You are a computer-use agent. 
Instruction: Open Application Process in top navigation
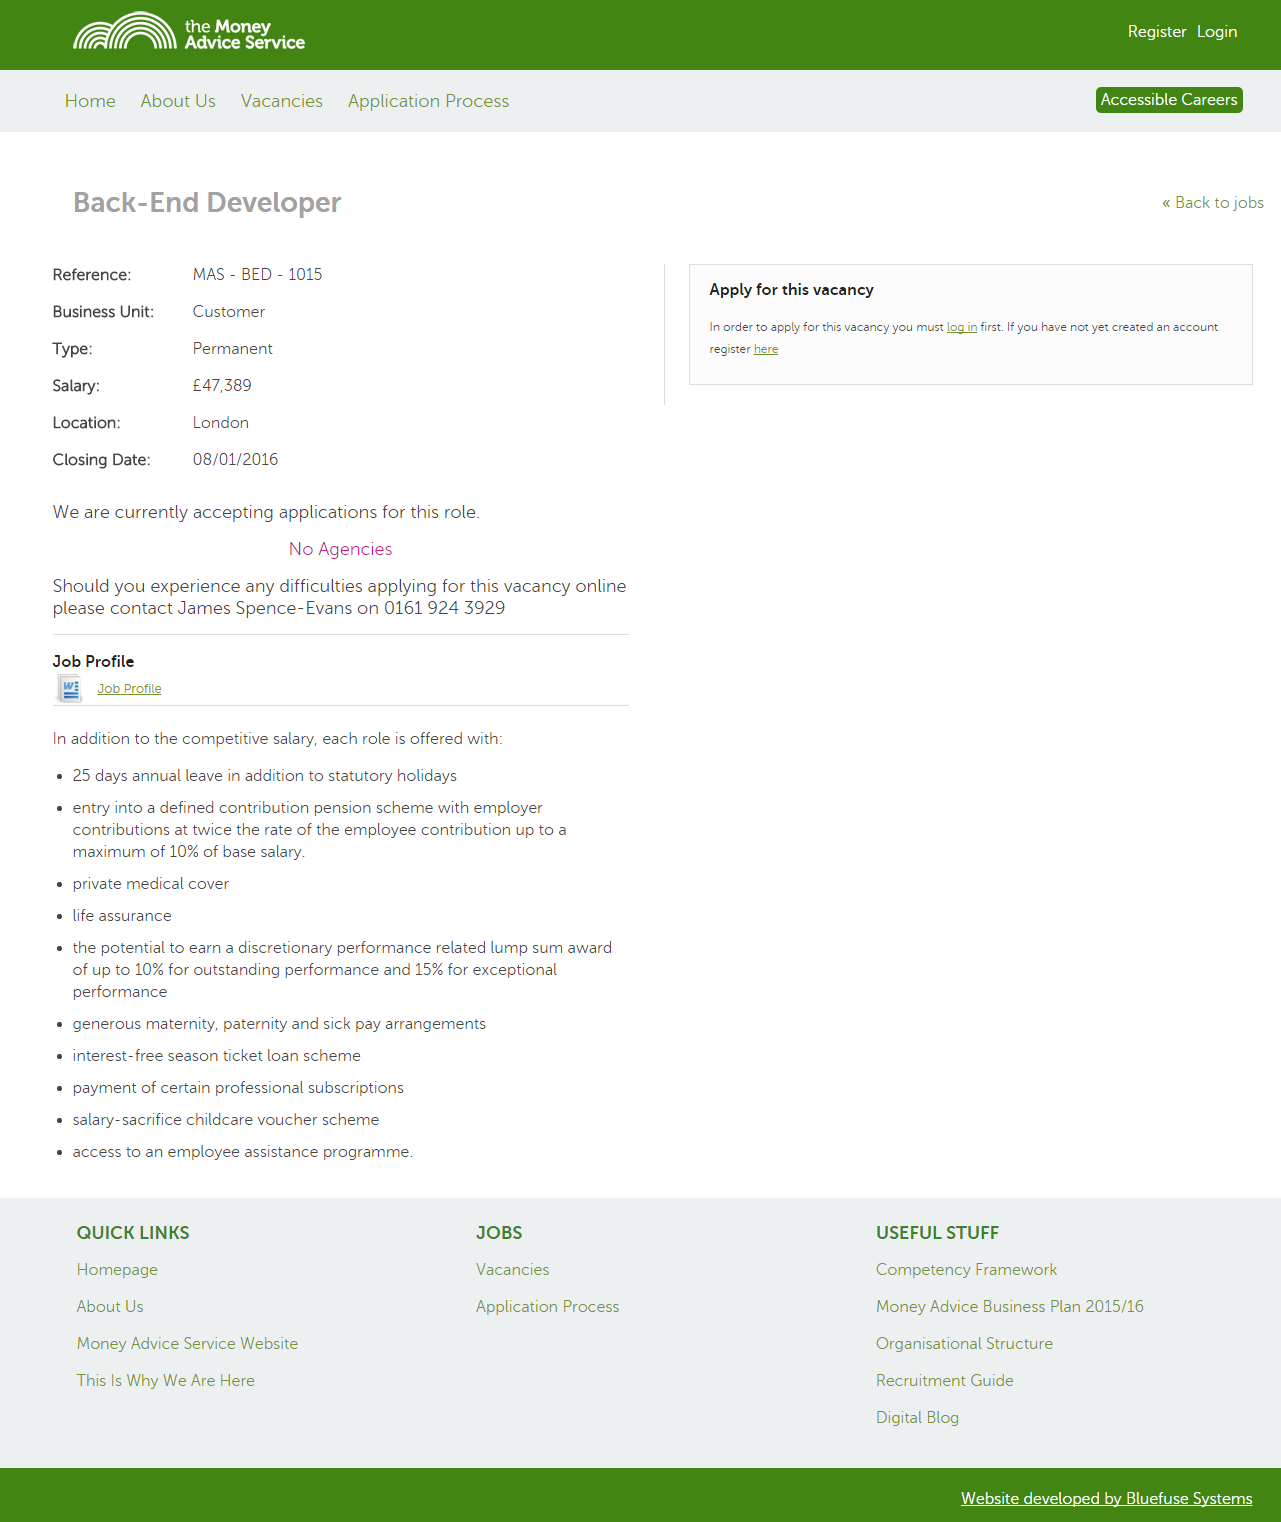(428, 101)
